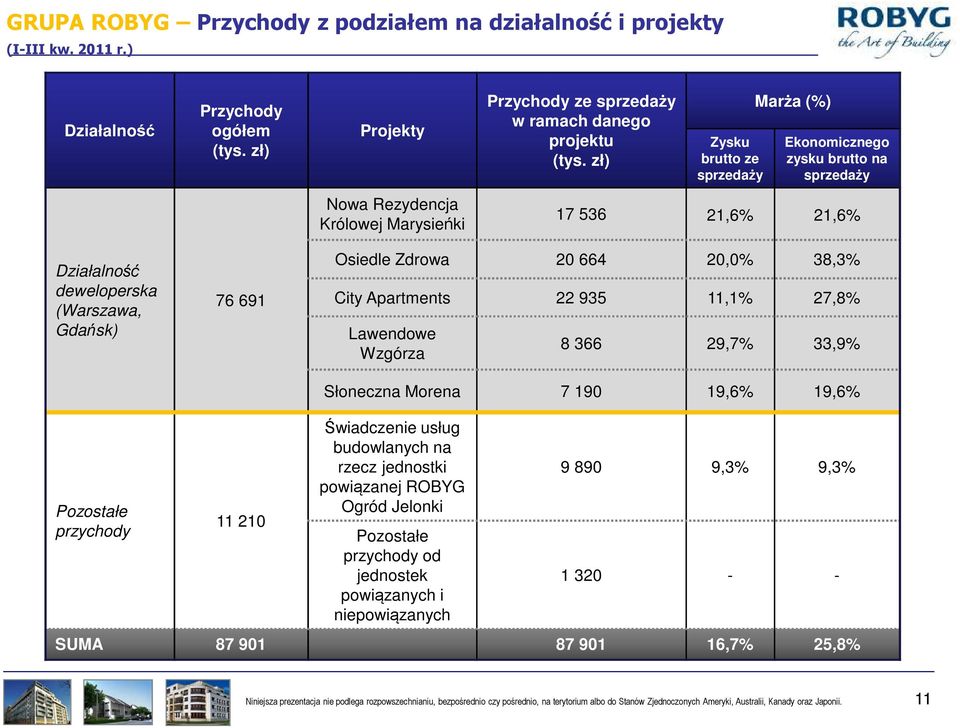
Task: Click the value '11 210'
Action: tap(241, 521)
